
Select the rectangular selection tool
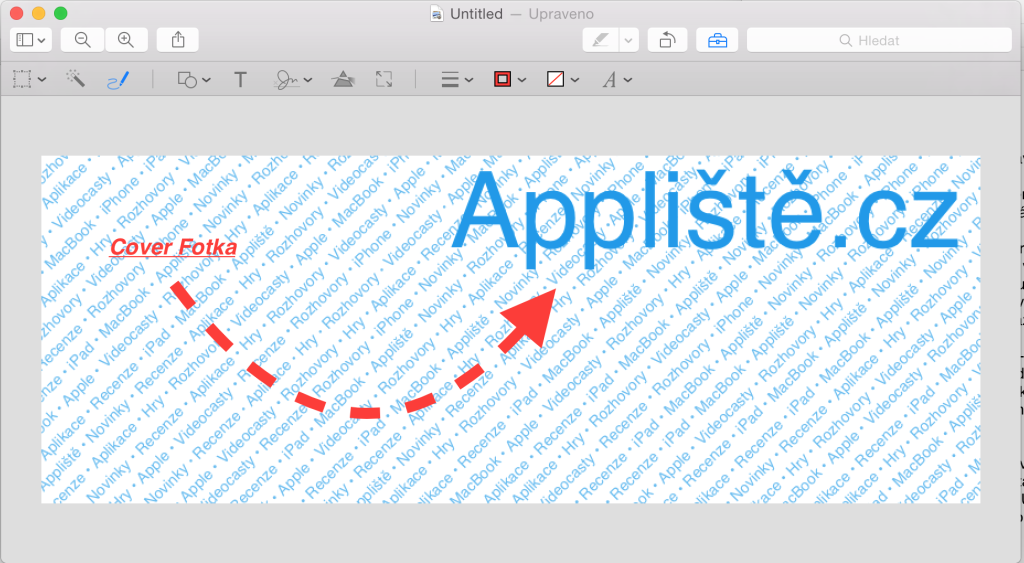[x=22, y=80]
